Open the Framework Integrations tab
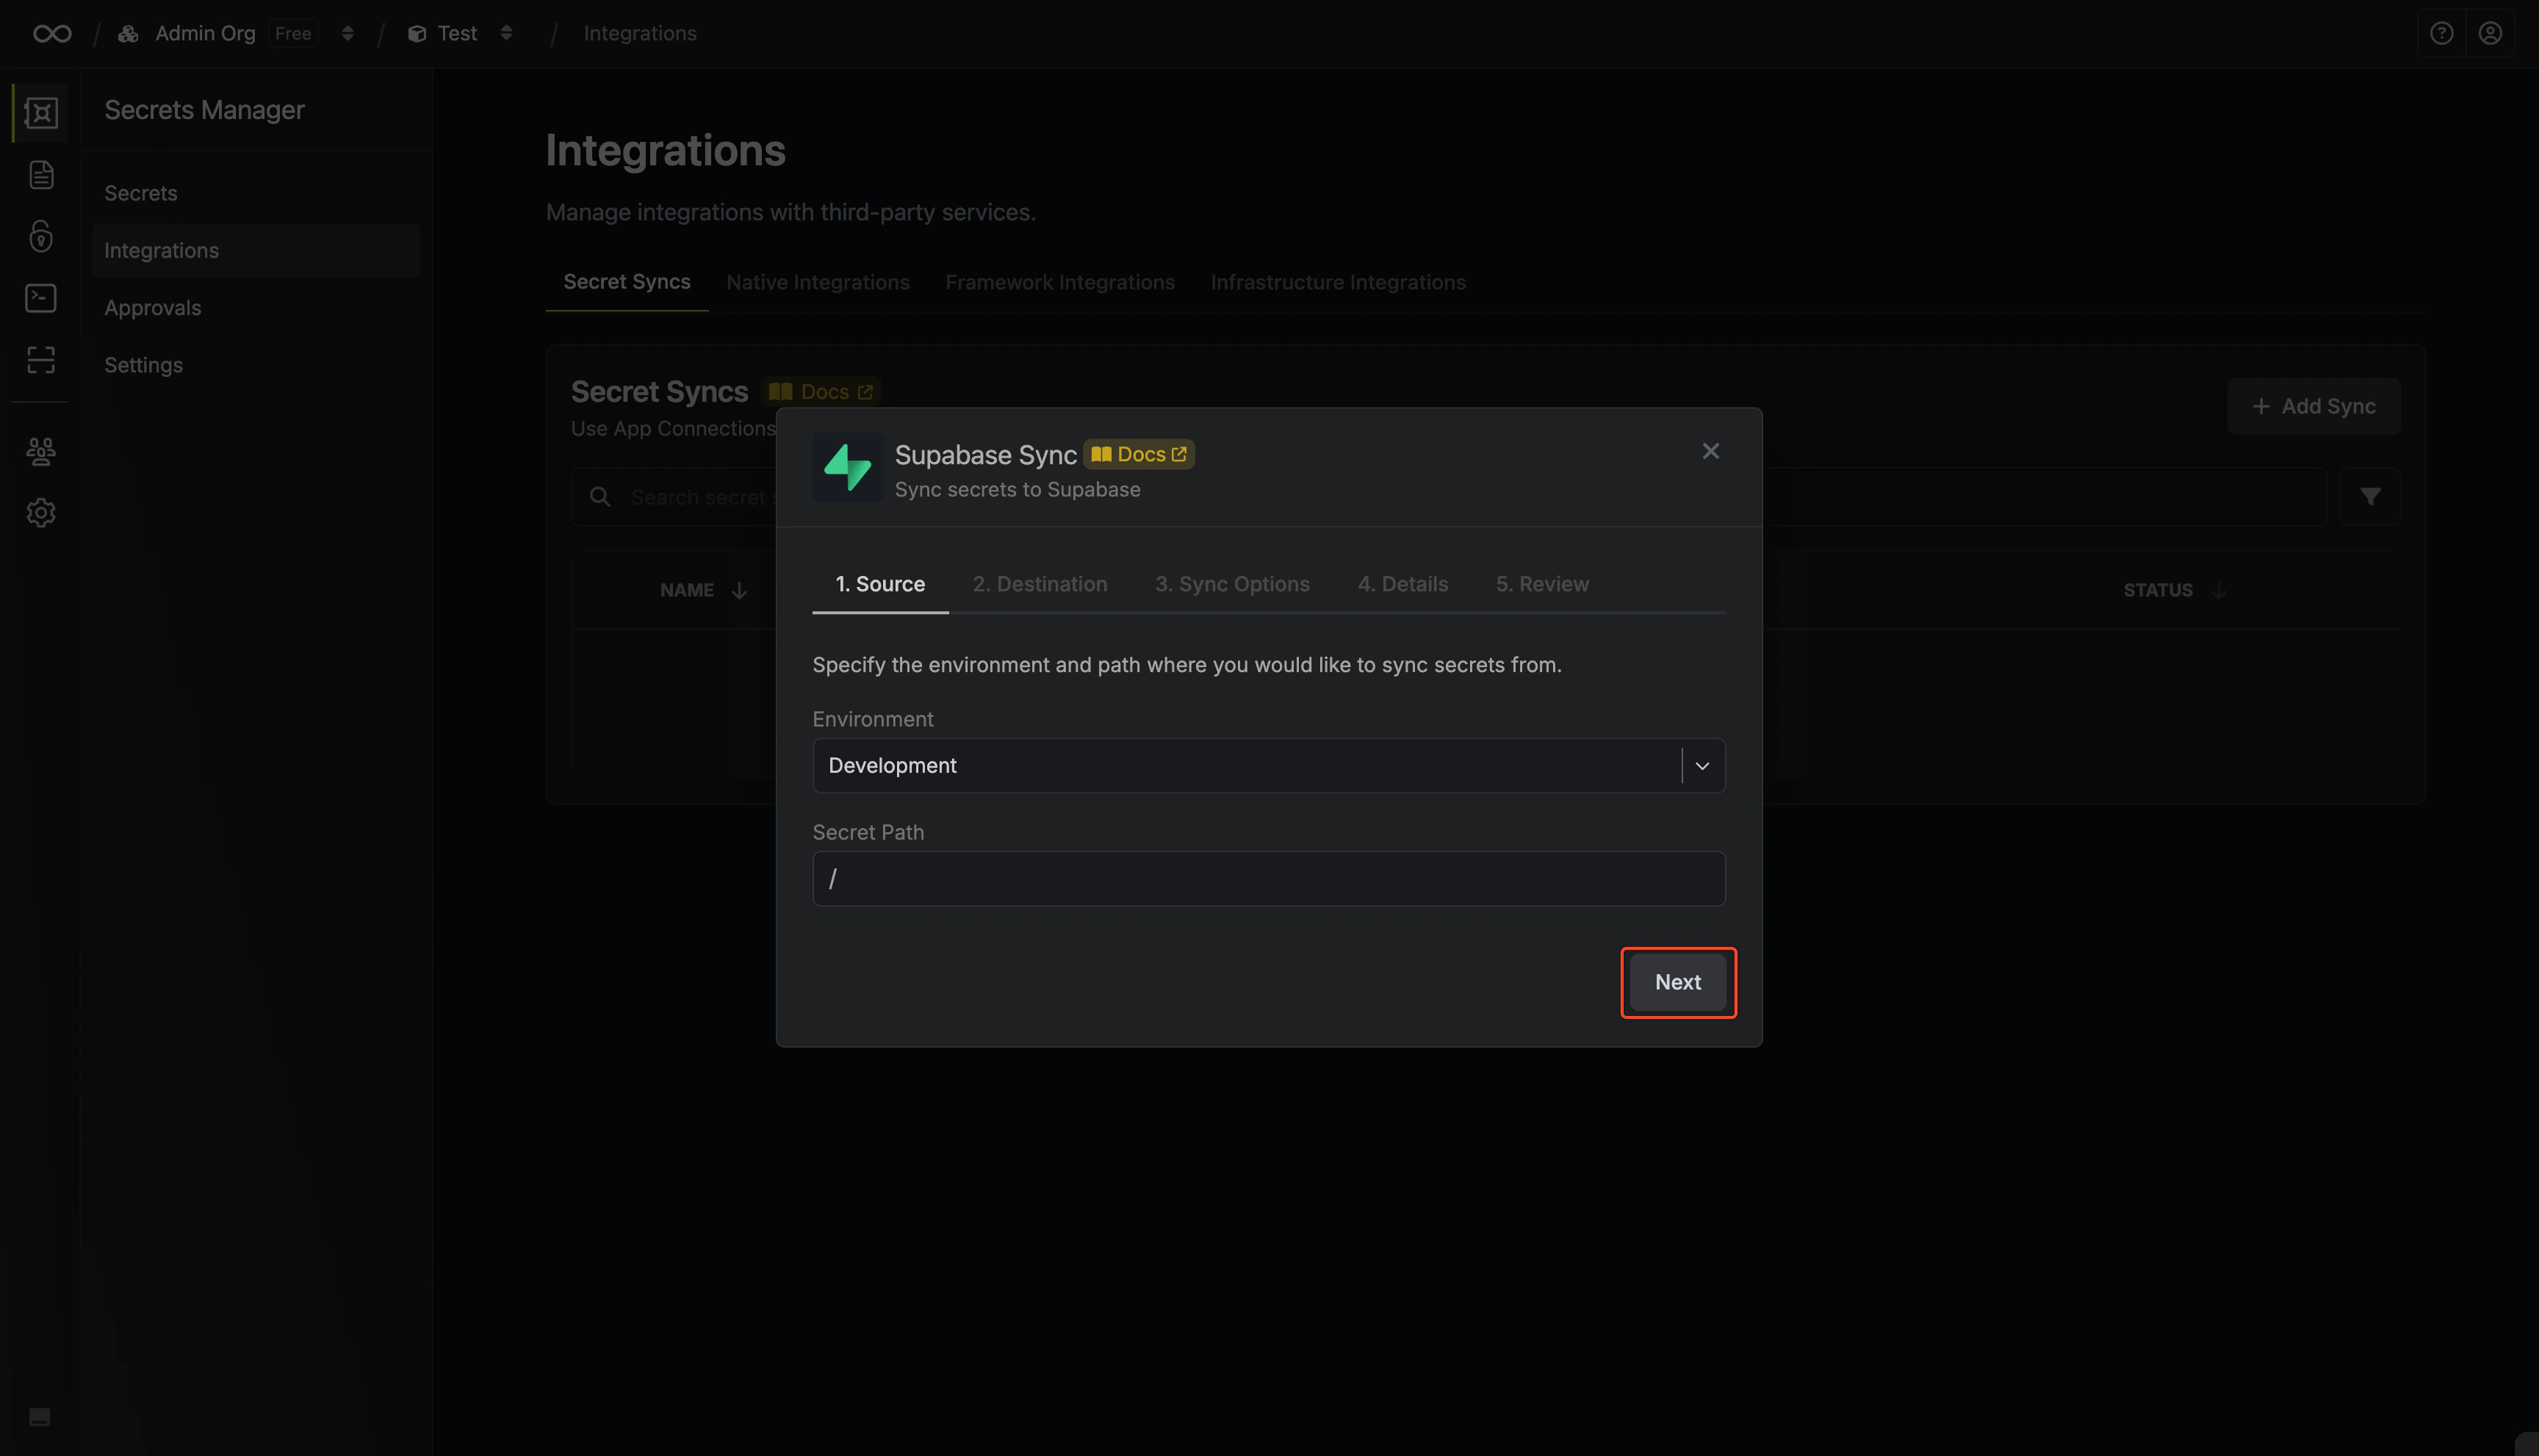 click(1059, 282)
